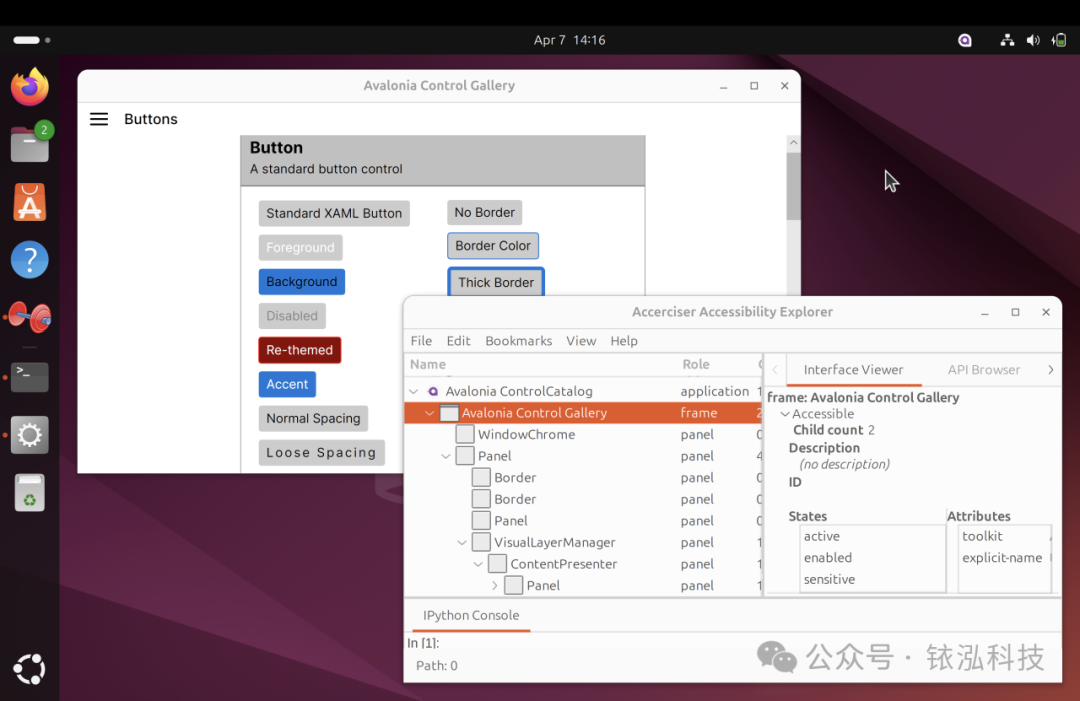Image resolution: width=1080 pixels, height=701 pixels.
Task: Open the Trash in the dock
Action: (x=30, y=492)
